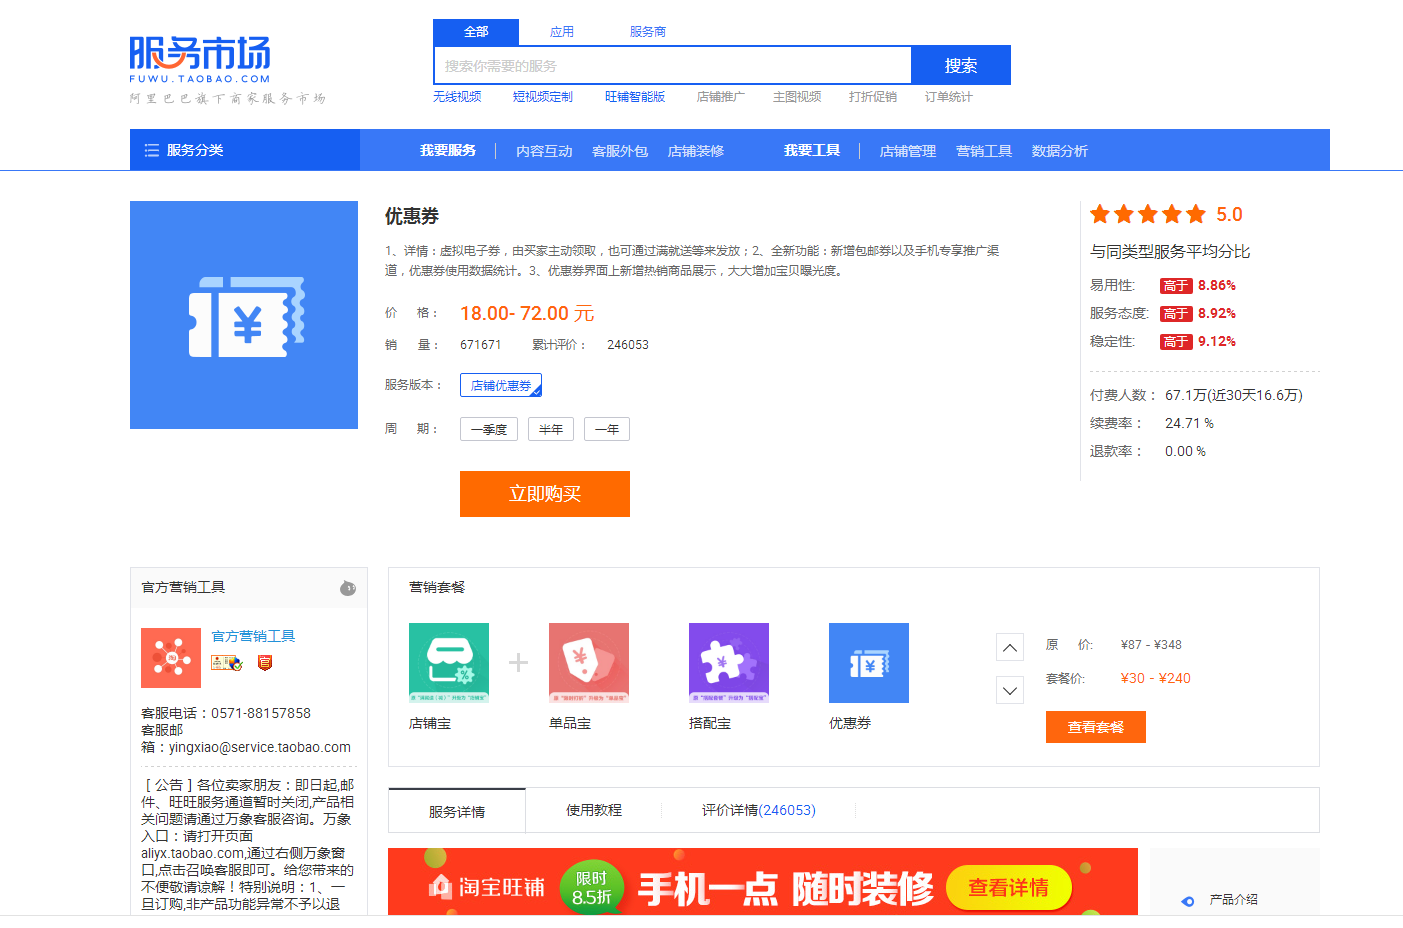Screen dimensions: 1403x928
Task: Open 店铺管理 in the navigation bar
Action: 908,151
